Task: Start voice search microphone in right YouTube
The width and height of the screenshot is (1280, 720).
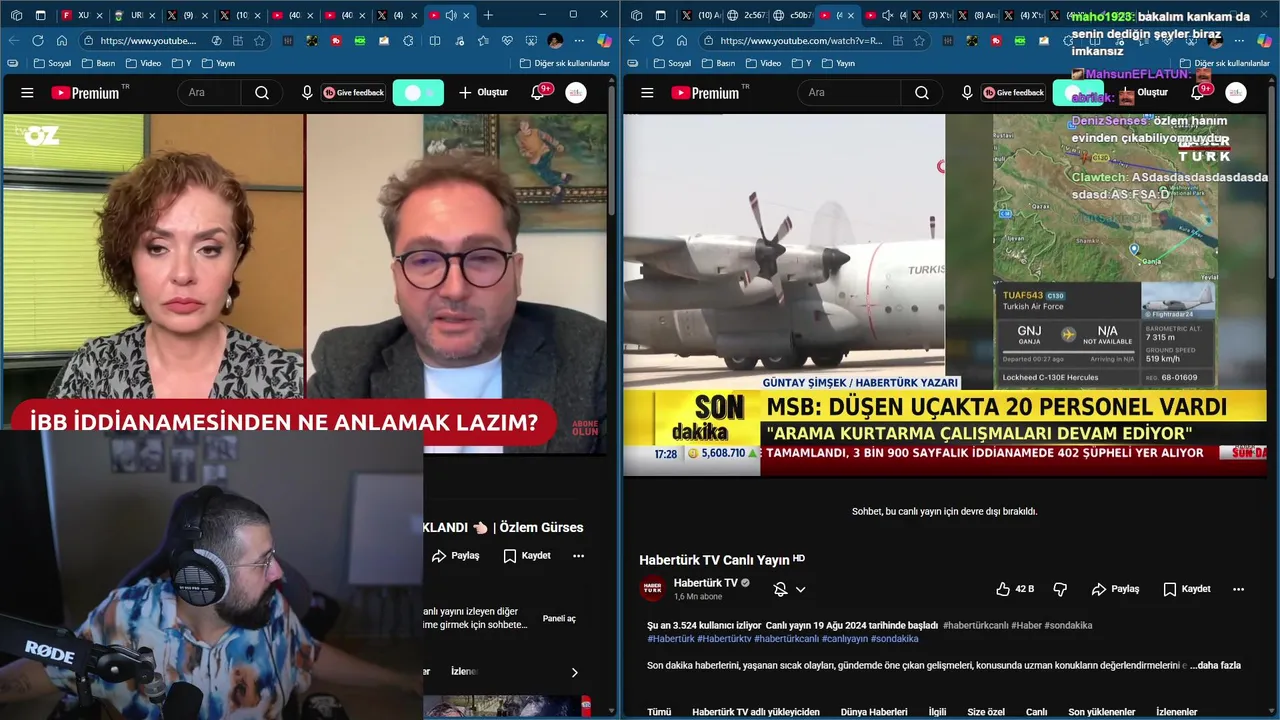Action: click(x=967, y=93)
